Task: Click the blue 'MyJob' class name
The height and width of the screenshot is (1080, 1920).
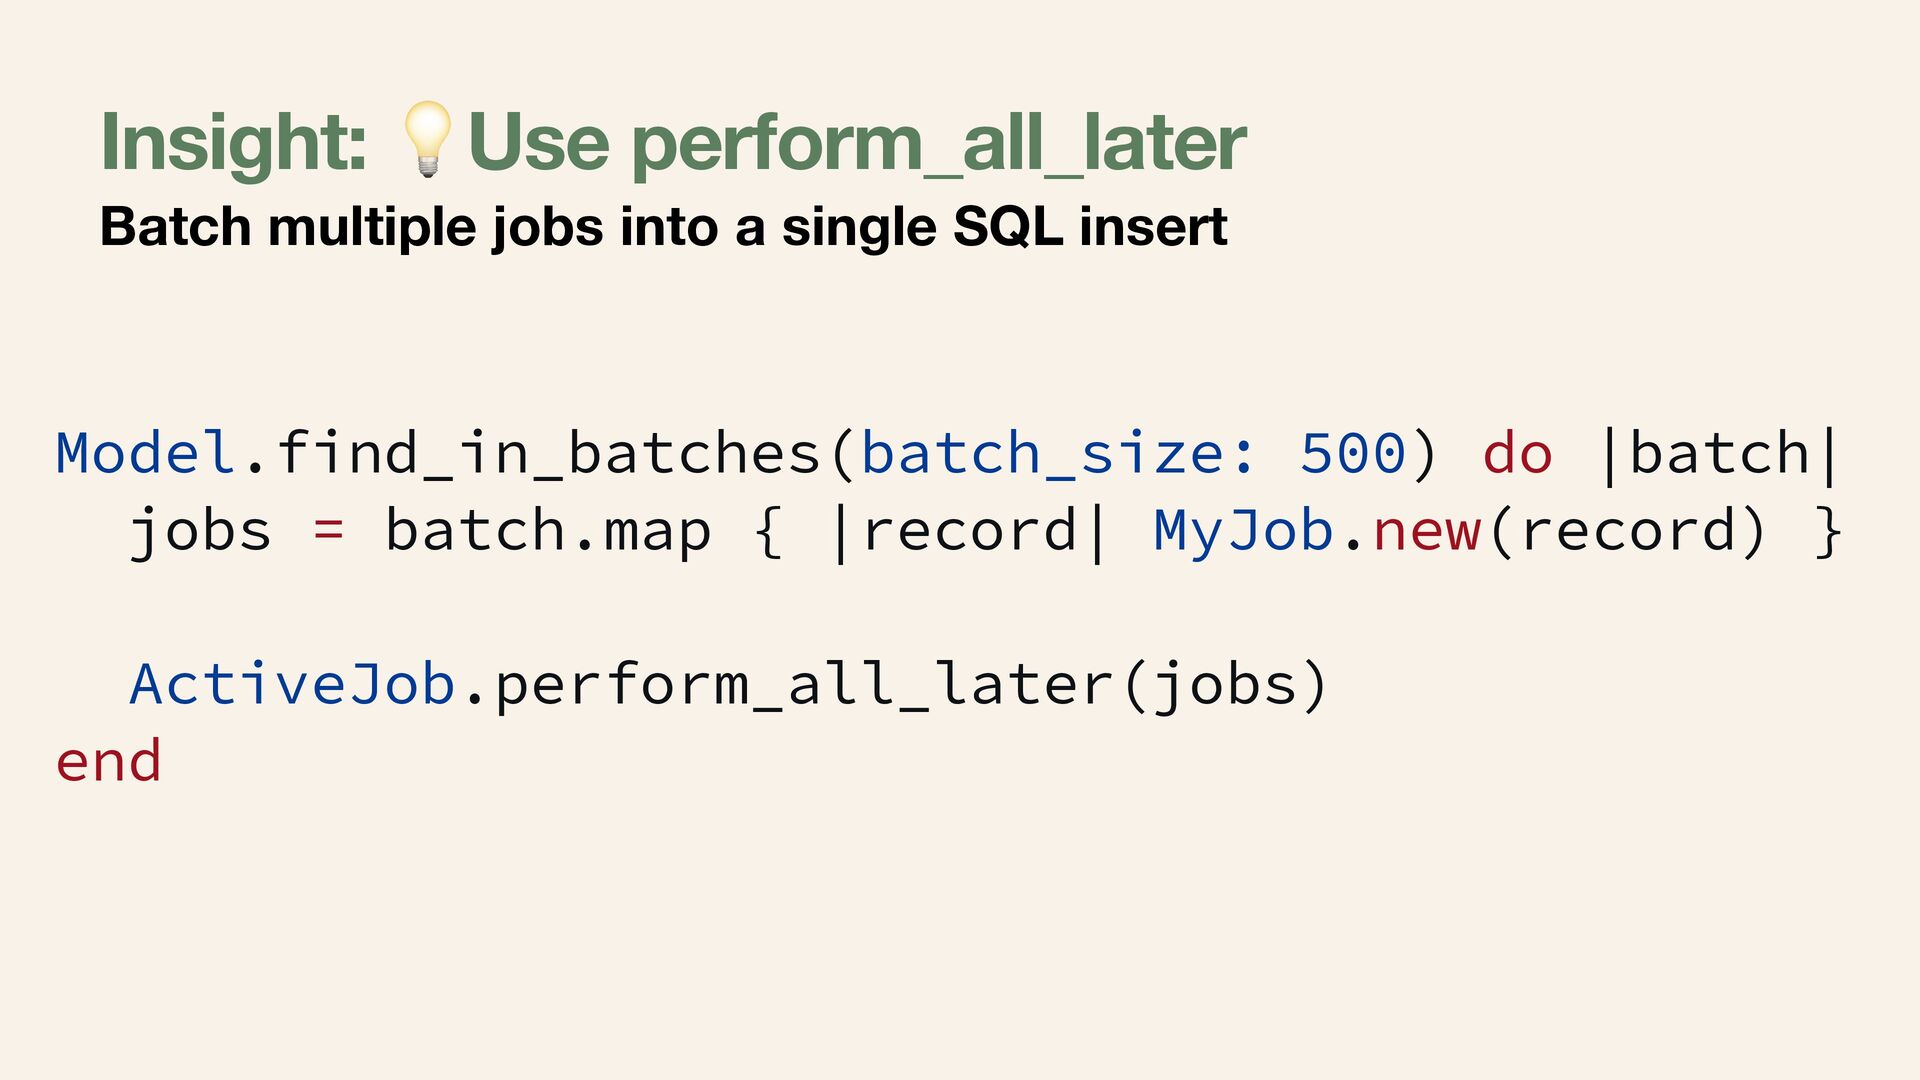Action: (1243, 531)
